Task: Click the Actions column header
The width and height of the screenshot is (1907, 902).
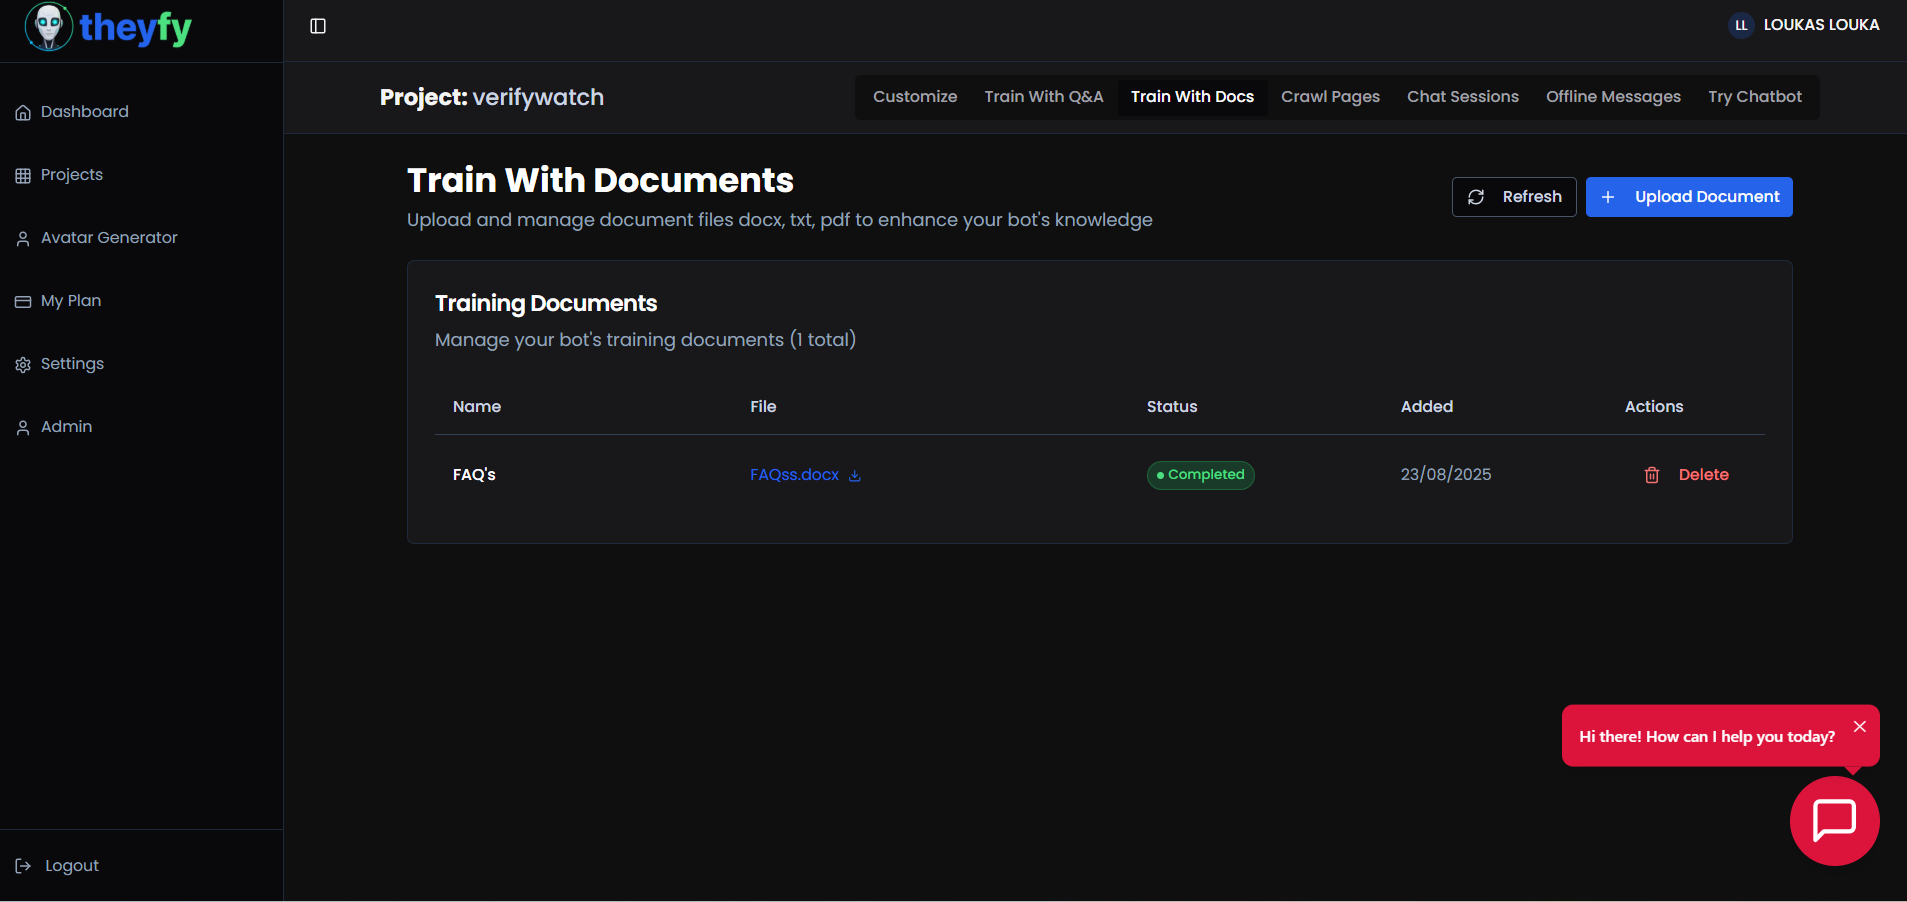Action: [1654, 407]
